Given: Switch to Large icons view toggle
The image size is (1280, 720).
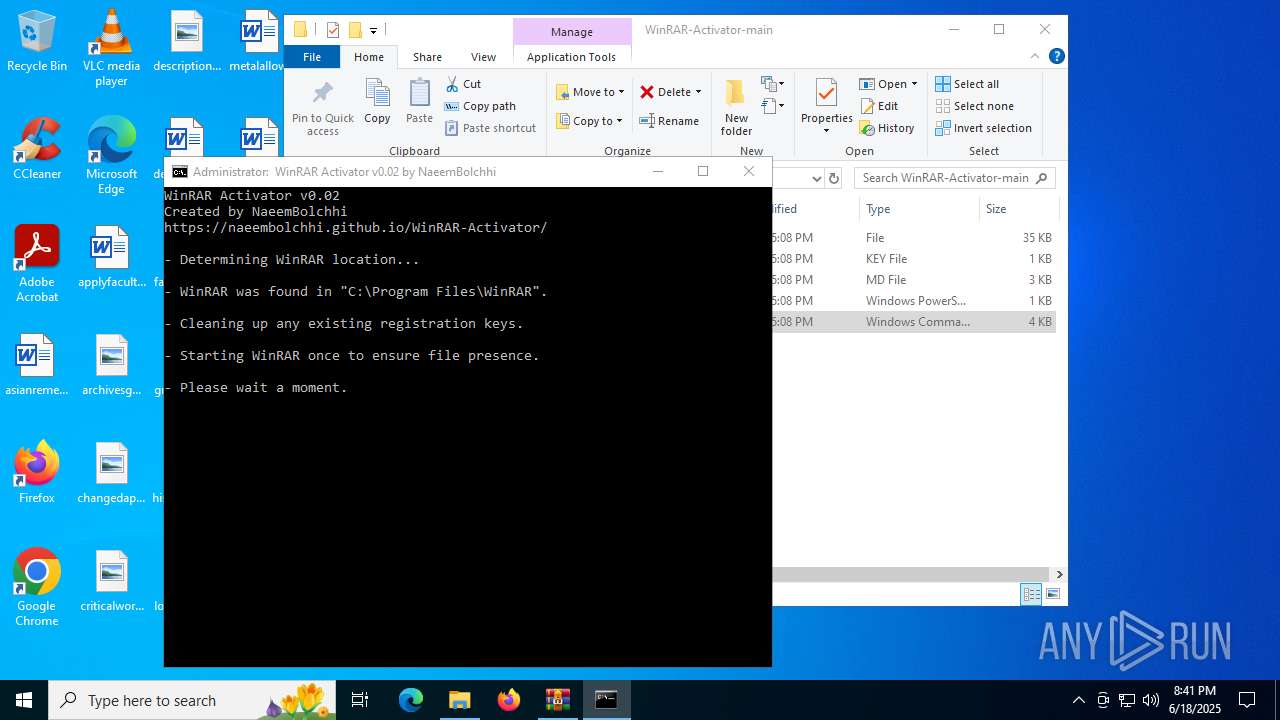Looking at the screenshot, I should (1052, 594).
